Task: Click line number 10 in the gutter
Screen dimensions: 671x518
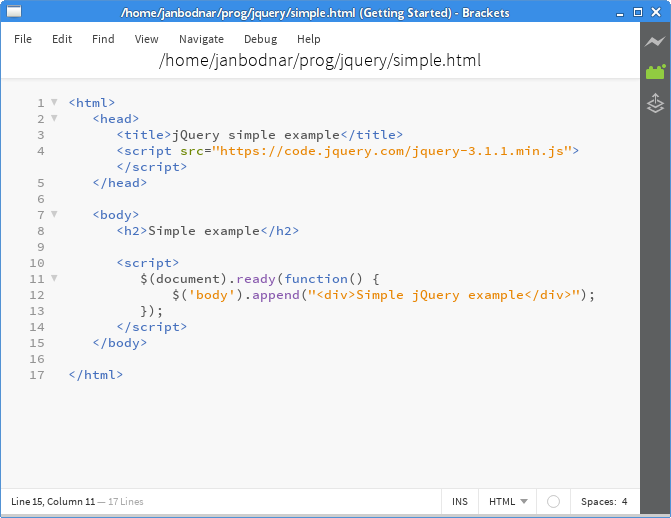Action: (37, 263)
